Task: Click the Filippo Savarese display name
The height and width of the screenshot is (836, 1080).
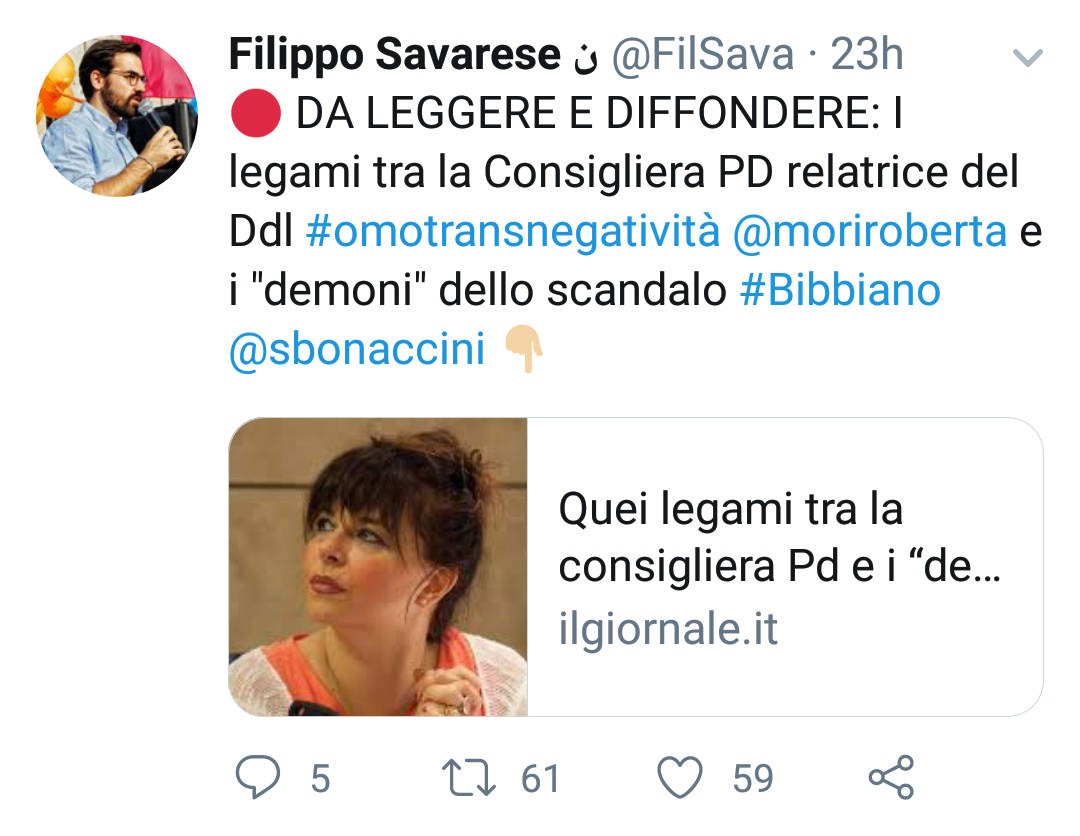Action: (395, 54)
